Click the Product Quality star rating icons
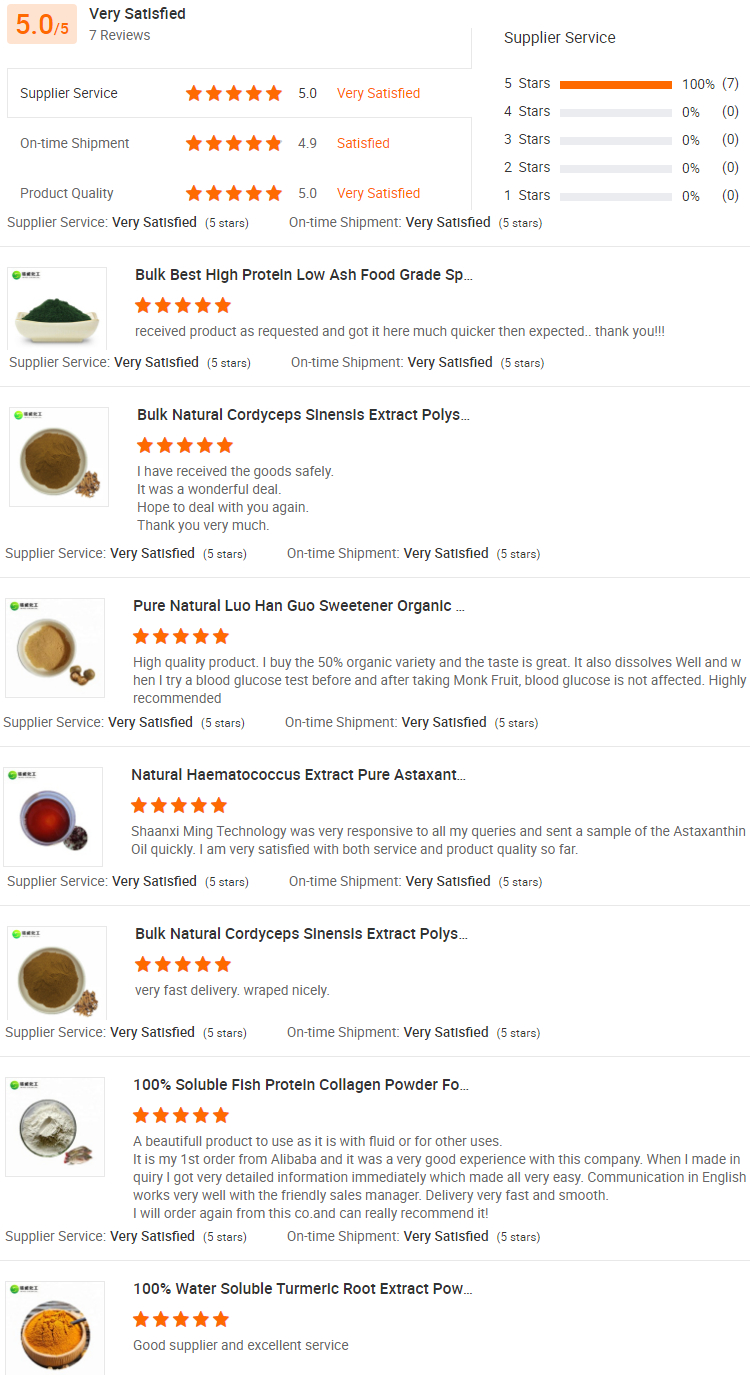750x1375 pixels. coord(233,193)
